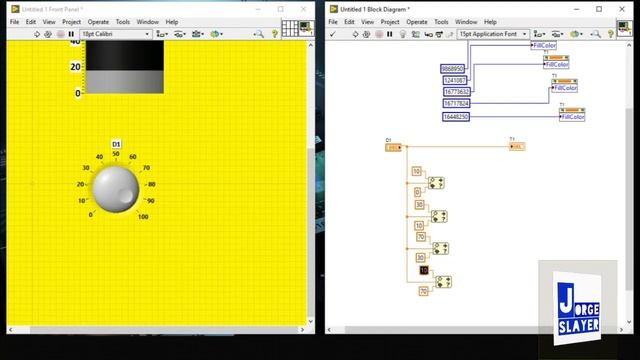Open Operate menu in Block Diagram window
The image size is (640, 360).
pyautogui.click(x=416, y=22)
